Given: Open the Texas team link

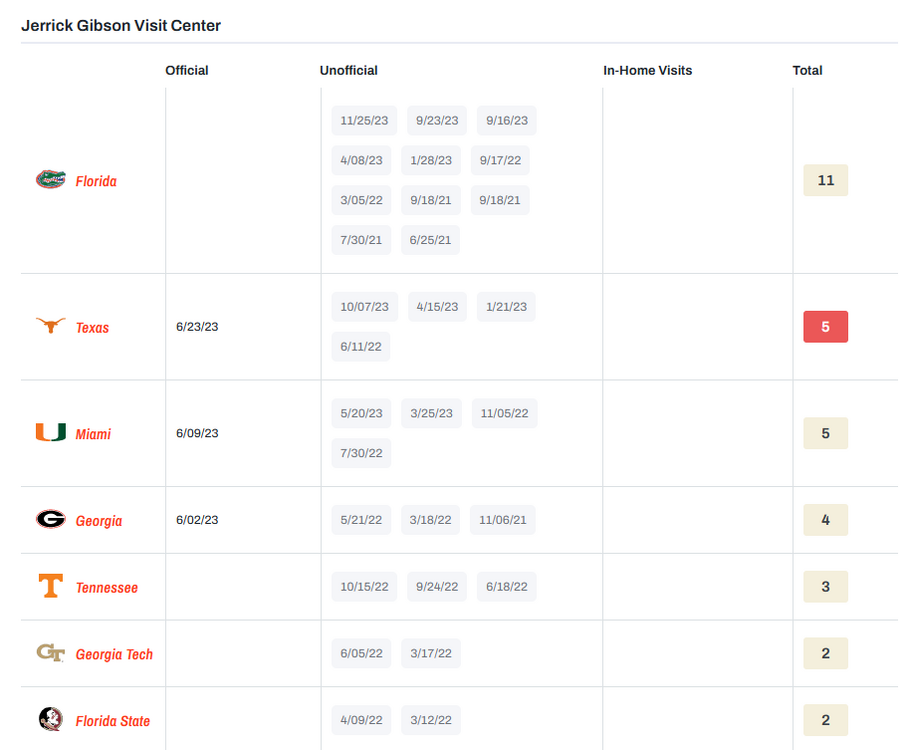Looking at the screenshot, I should click(x=93, y=328).
